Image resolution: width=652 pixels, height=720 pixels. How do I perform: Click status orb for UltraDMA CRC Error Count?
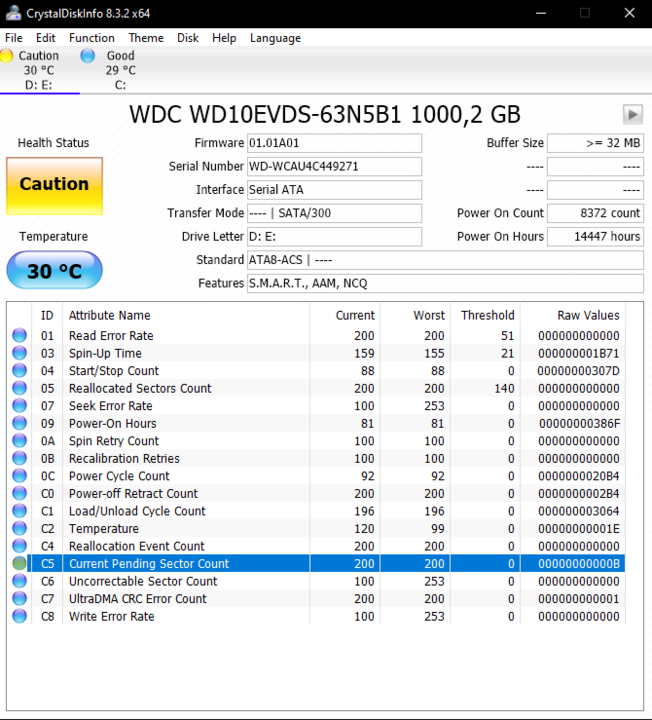coord(19,598)
